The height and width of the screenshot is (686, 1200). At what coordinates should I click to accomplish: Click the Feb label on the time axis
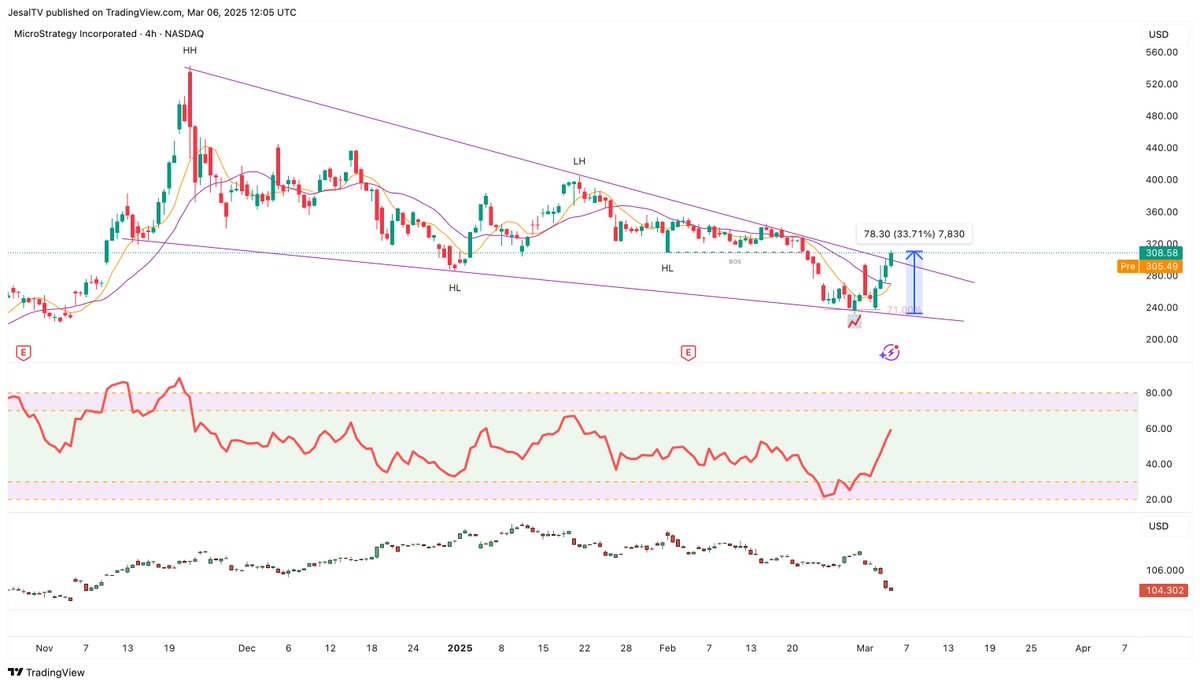click(667, 648)
